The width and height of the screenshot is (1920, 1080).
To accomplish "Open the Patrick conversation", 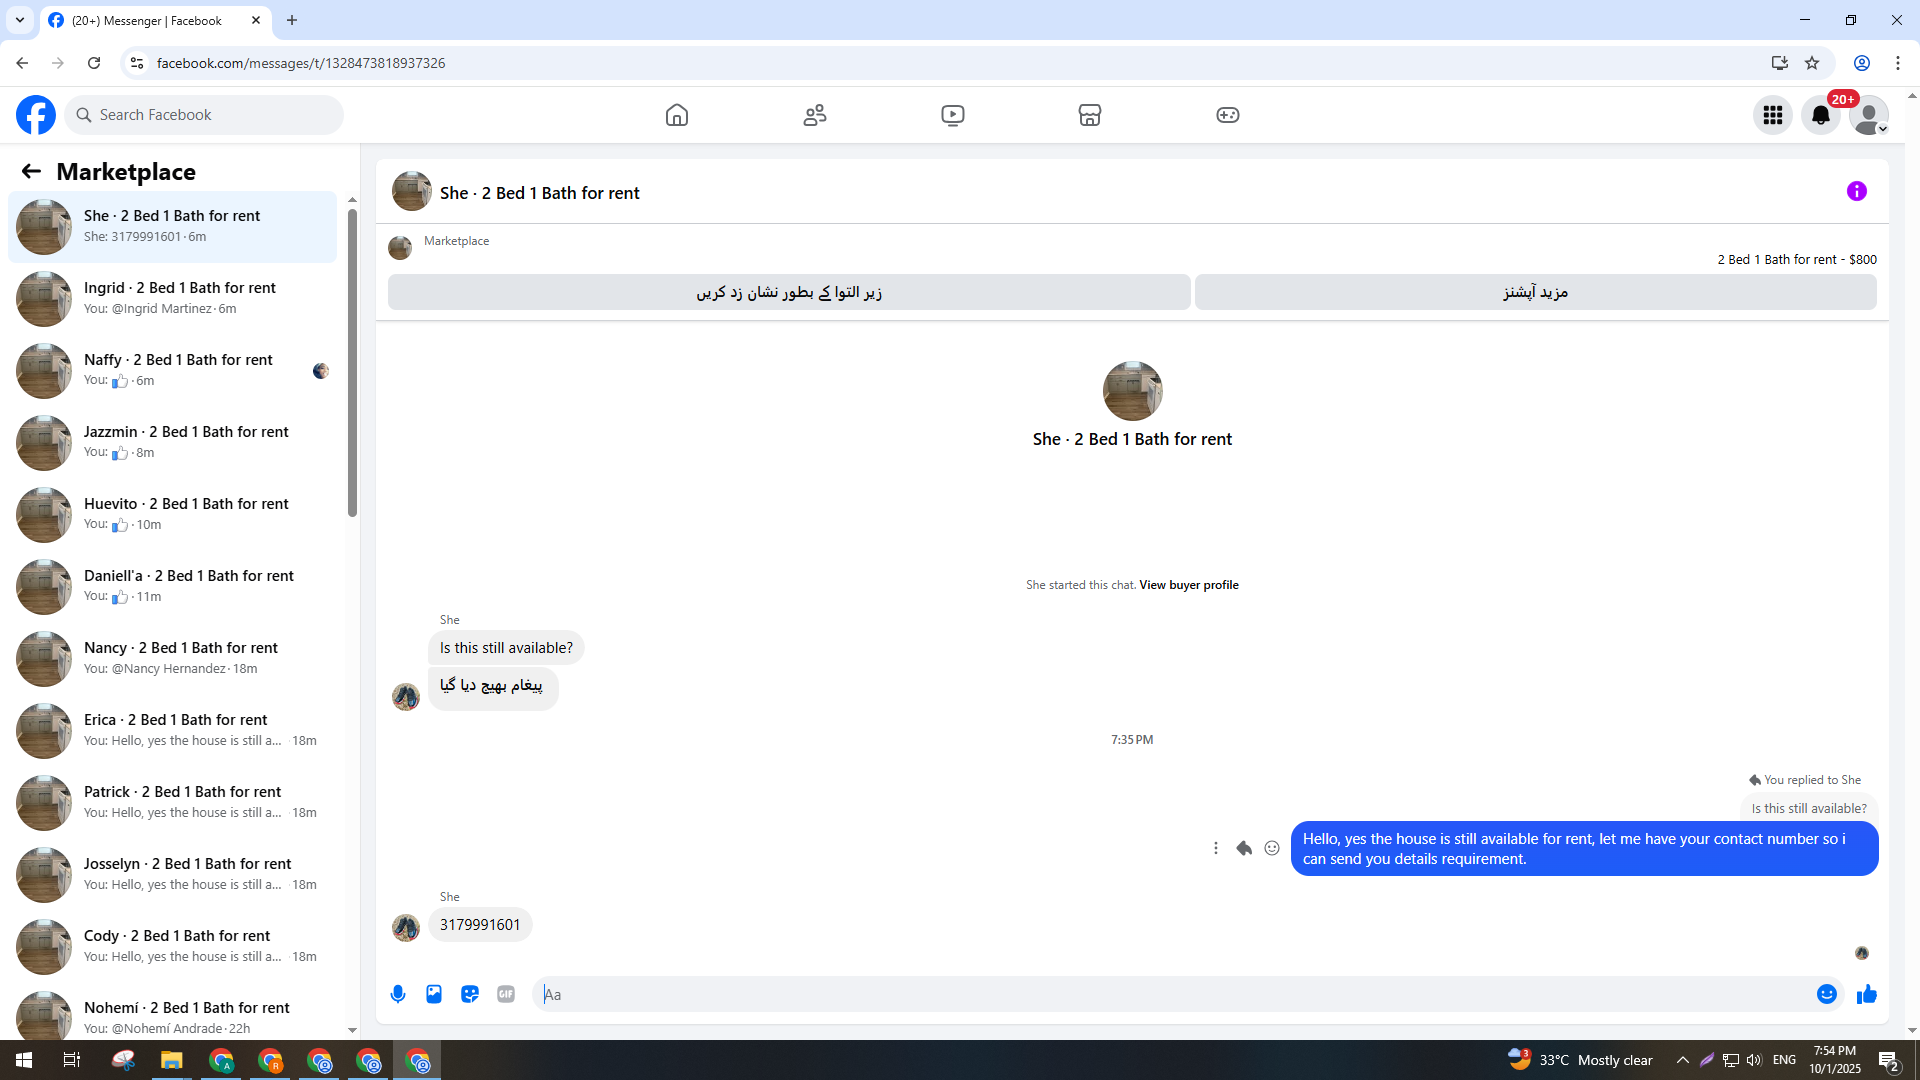I will coord(172,802).
